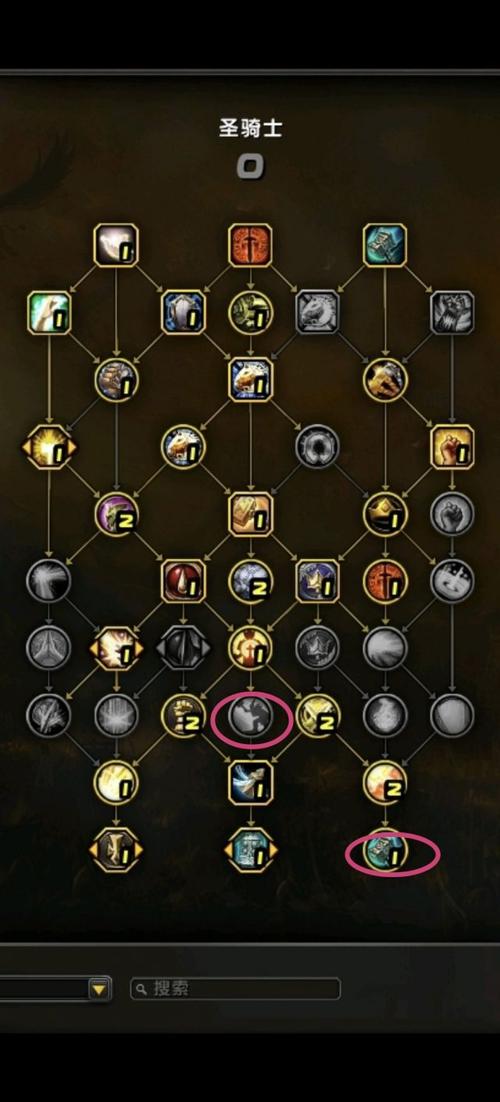The image size is (500, 1102).
Task: Choose the gray horse head talent
Action: click(x=318, y=312)
